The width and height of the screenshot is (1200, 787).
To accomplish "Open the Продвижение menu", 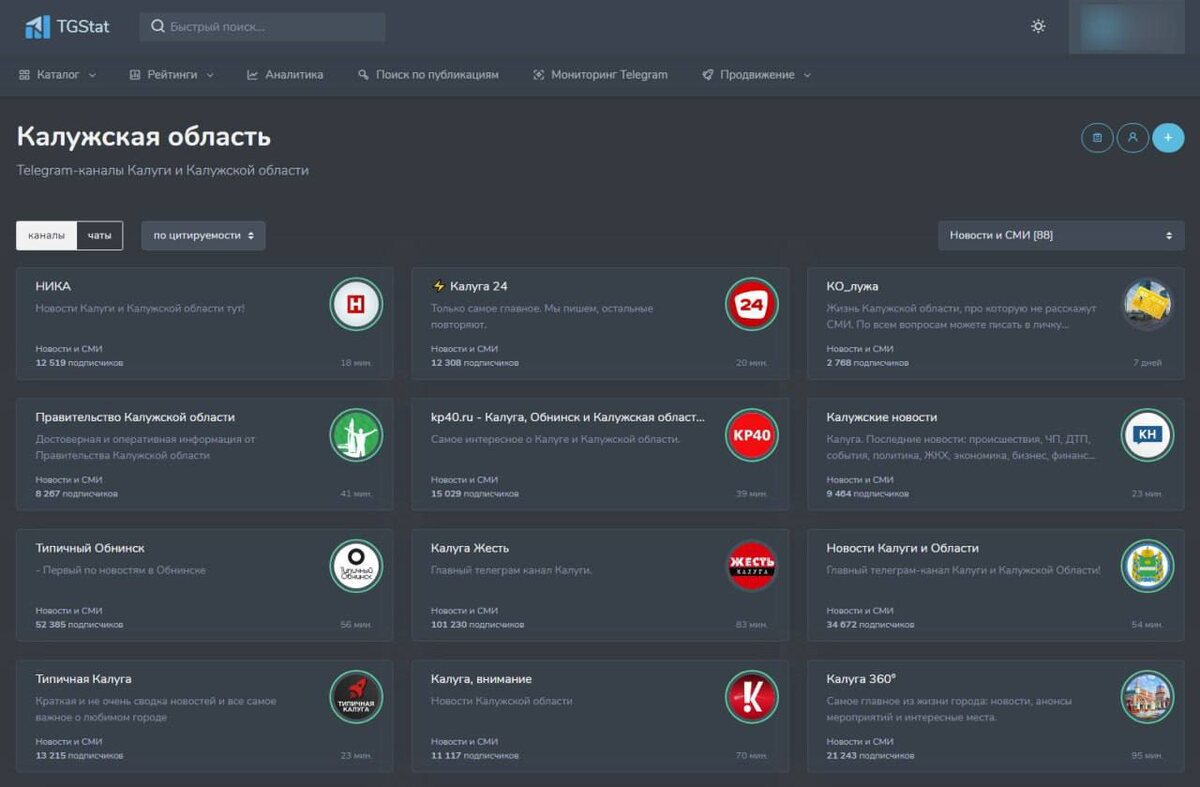I will (757, 75).
